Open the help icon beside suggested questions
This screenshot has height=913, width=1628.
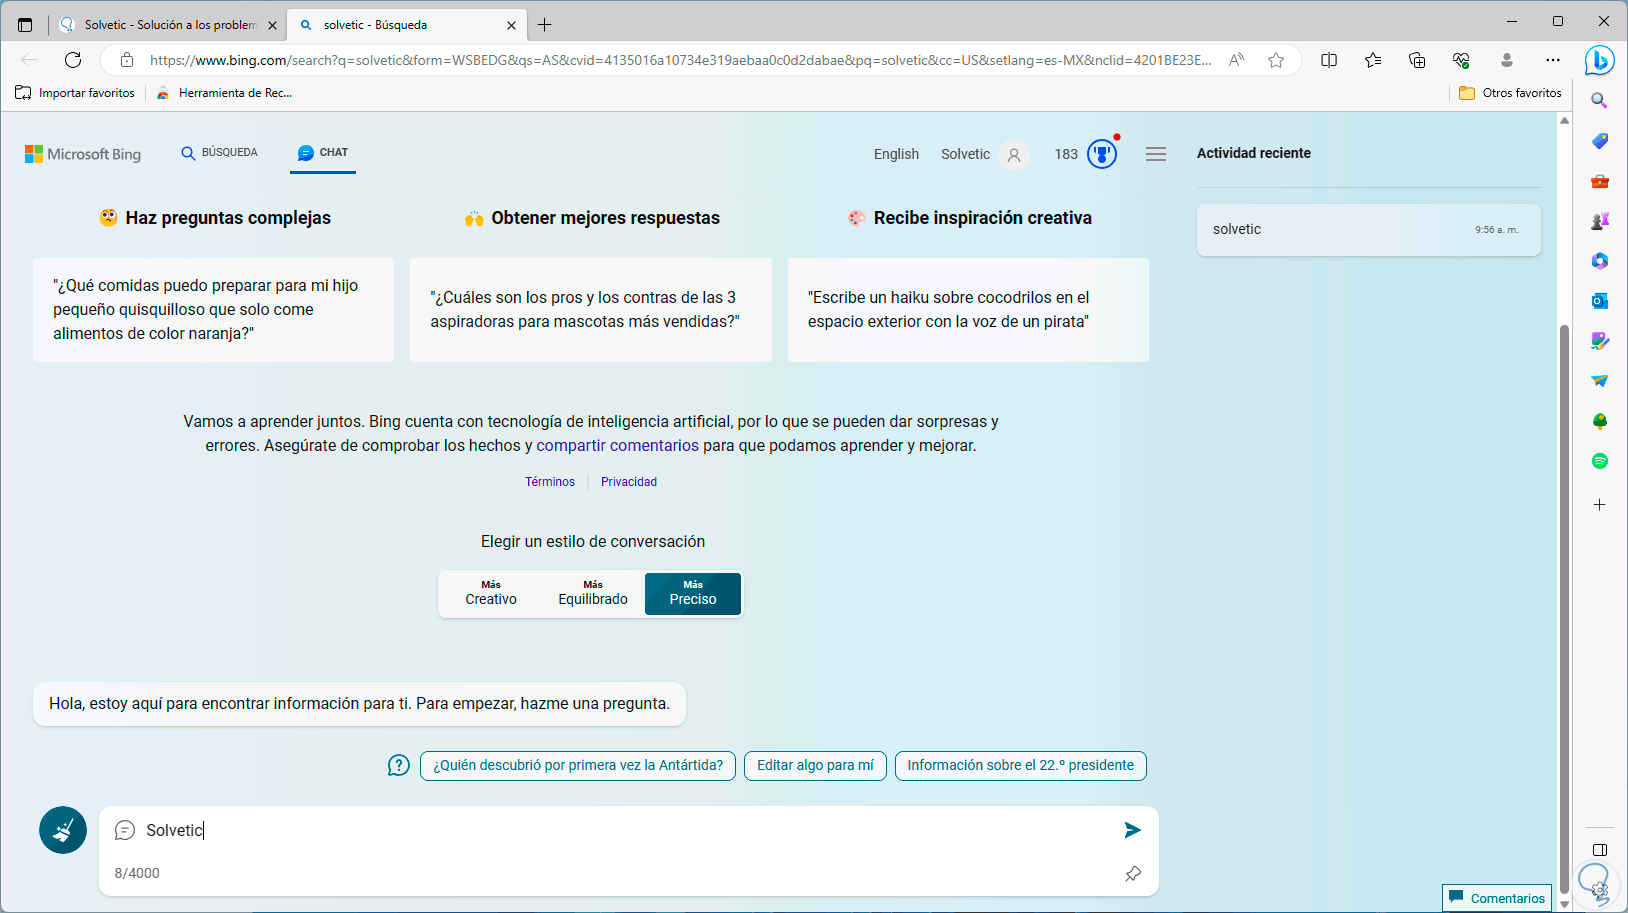point(399,765)
